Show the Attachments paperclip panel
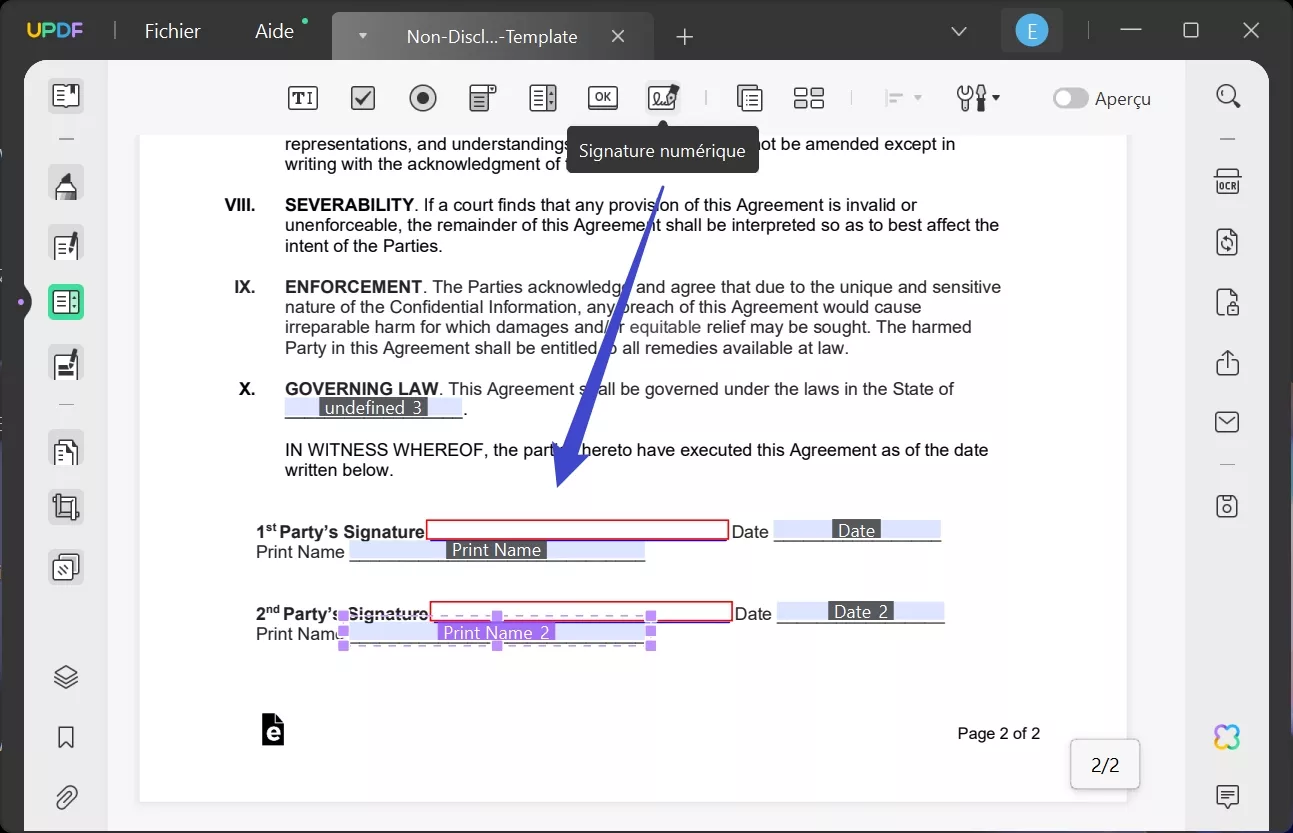 tap(66, 797)
